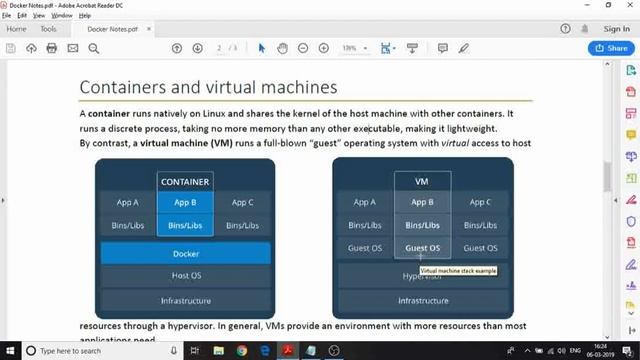
Task: Hide tools sidebar with bottom arrow
Action: (x=632, y=330)
